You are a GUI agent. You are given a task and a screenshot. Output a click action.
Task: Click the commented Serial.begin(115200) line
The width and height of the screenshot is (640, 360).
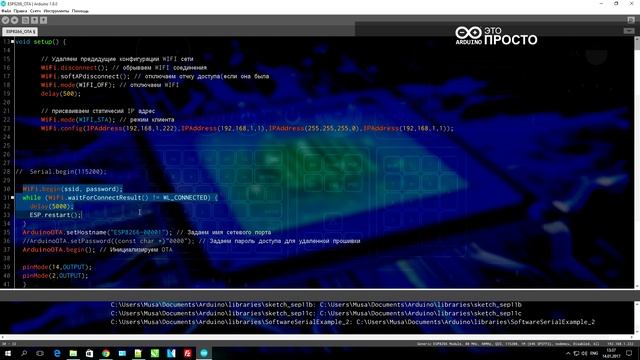point(61,171)
